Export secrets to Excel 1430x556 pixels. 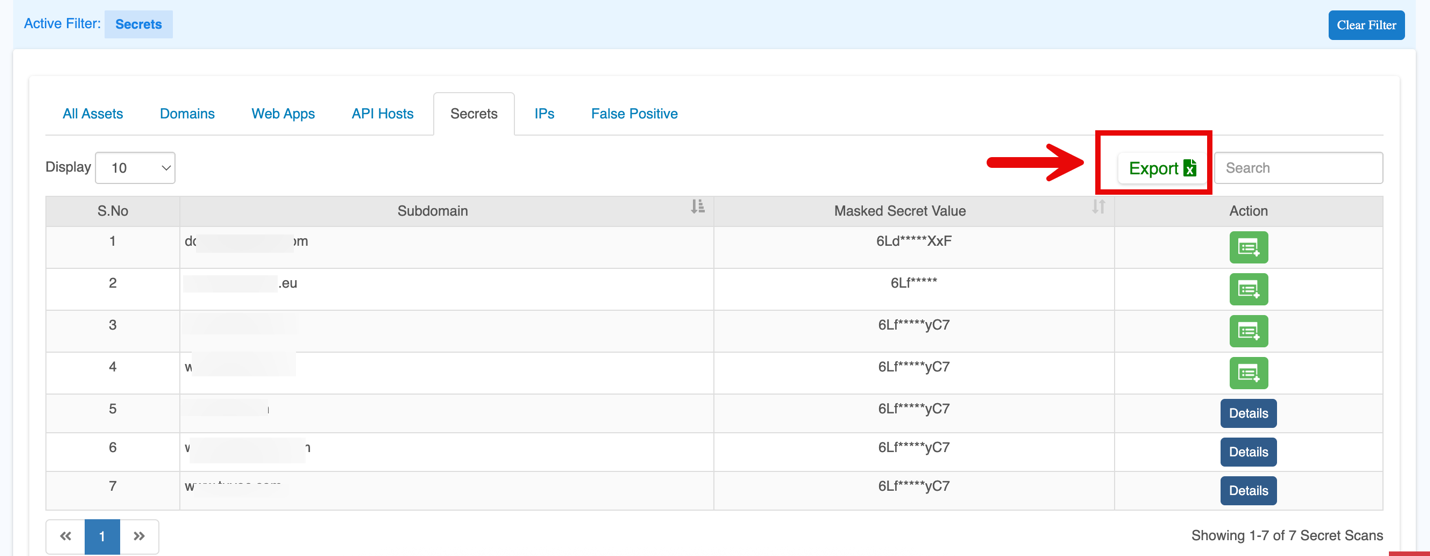click(x=1161, y=168)
